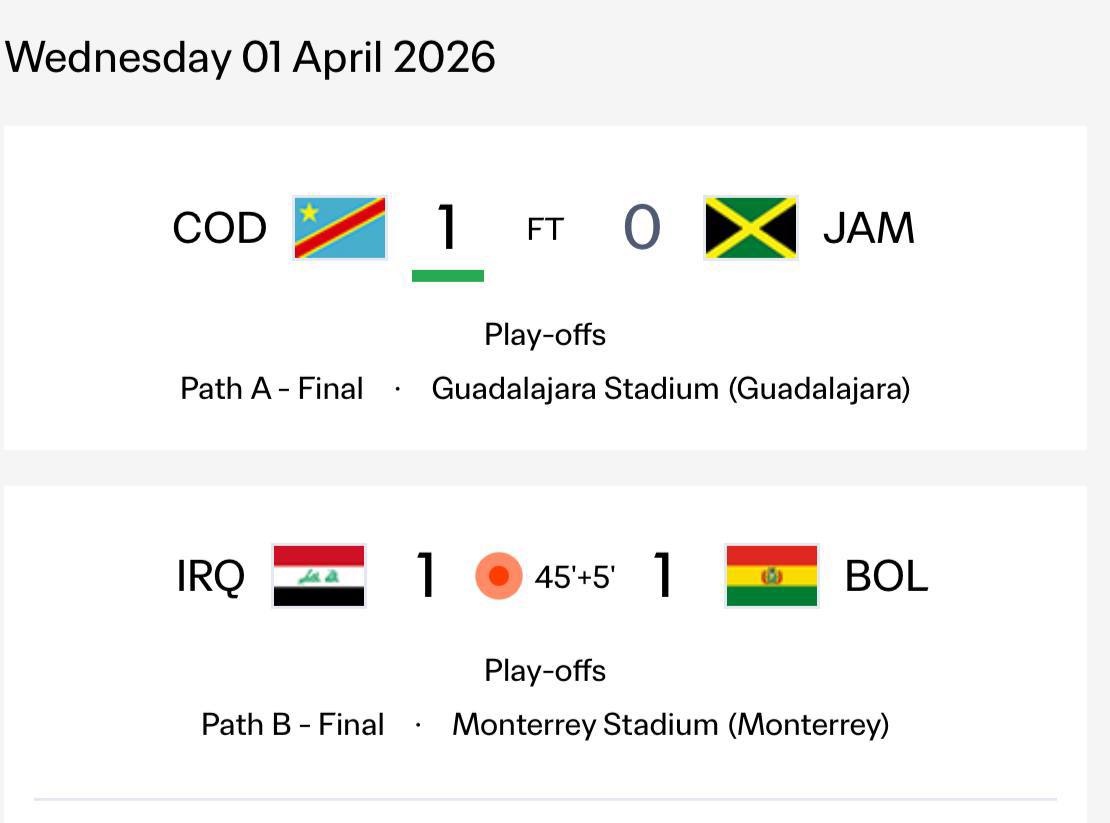Click the Path B - Final label
Viewport: 1110px width, 823px height.
click(x=292, y=724)
